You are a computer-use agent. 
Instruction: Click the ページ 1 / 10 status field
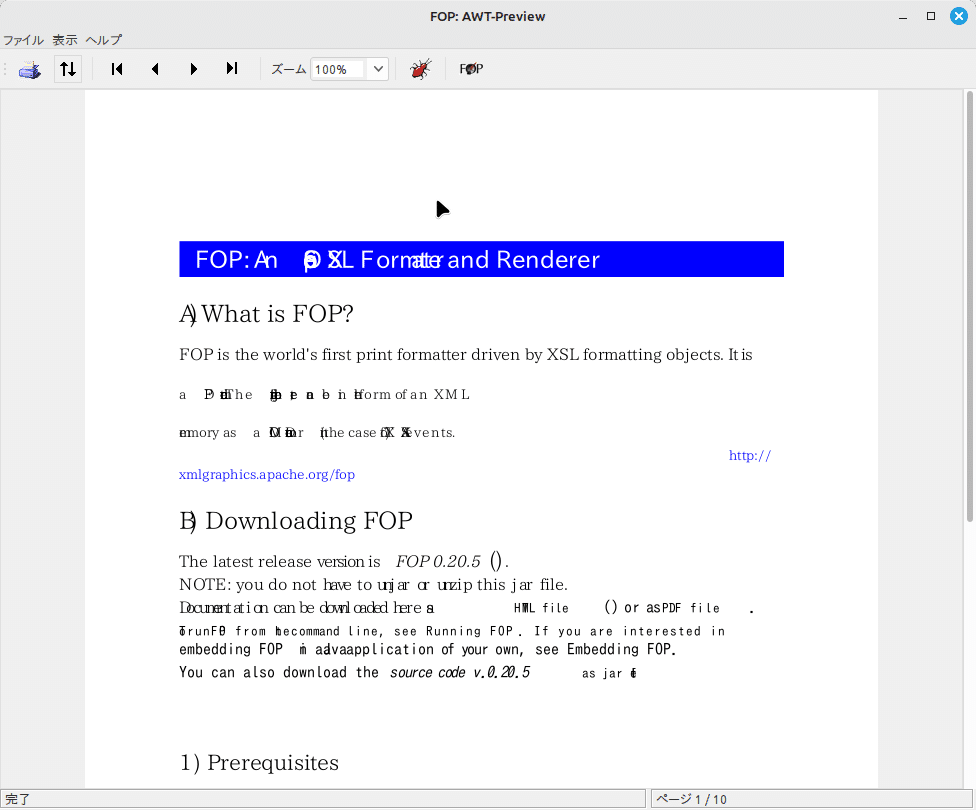812,798
